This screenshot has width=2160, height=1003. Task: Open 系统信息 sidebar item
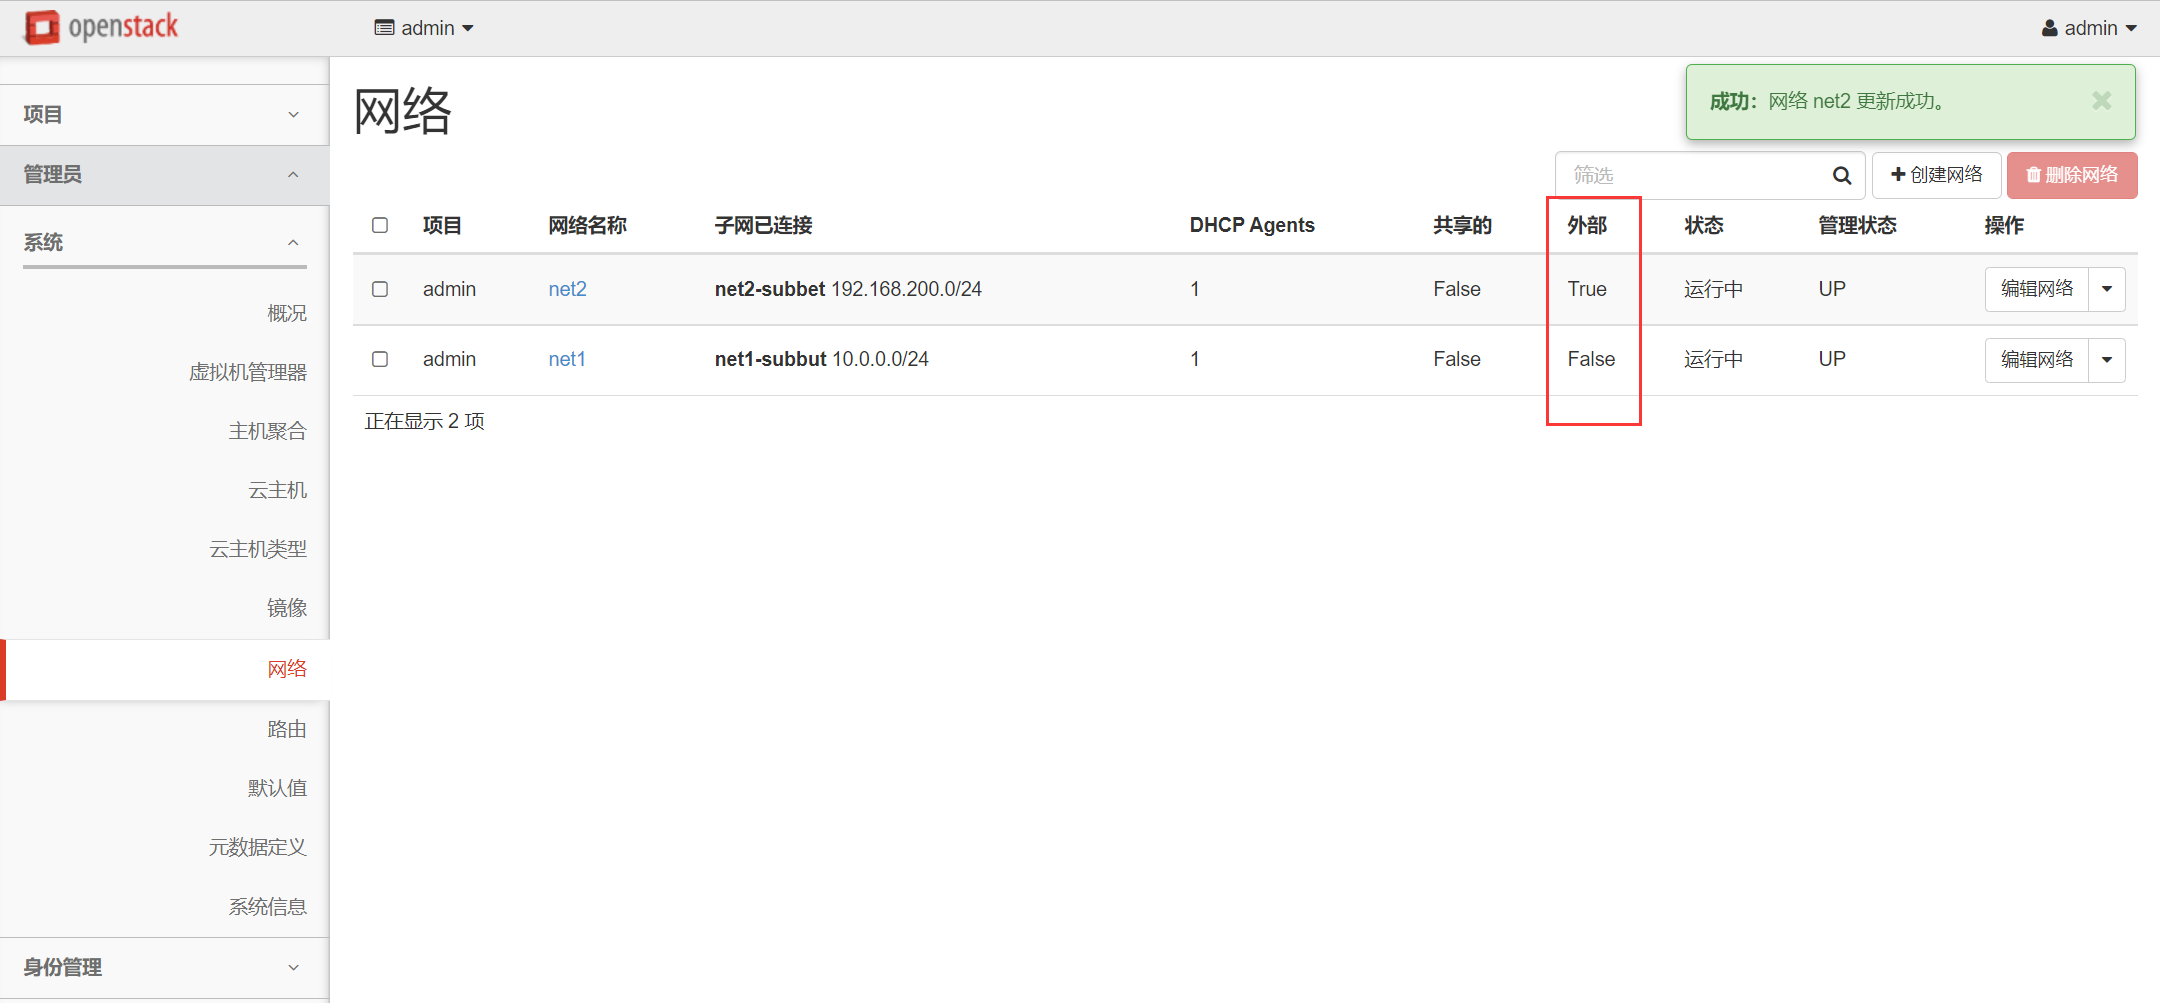click(267, 907)
